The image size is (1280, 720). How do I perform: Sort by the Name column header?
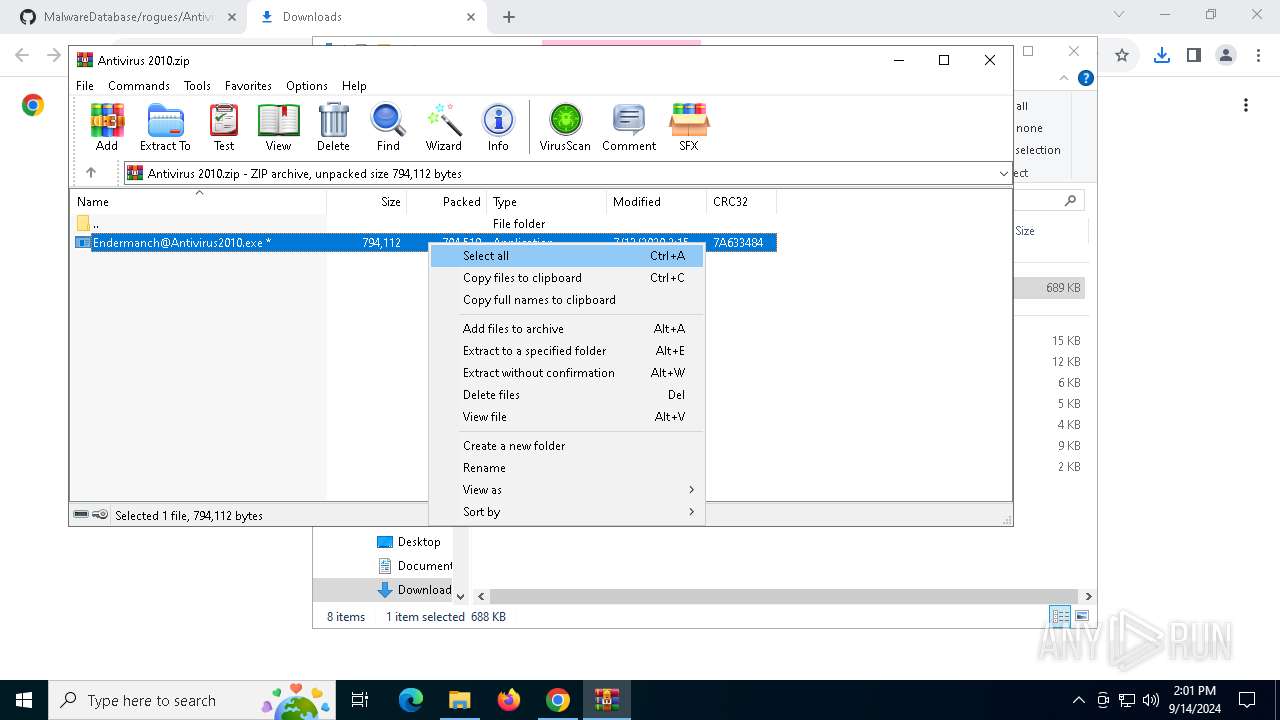(198, 201)
